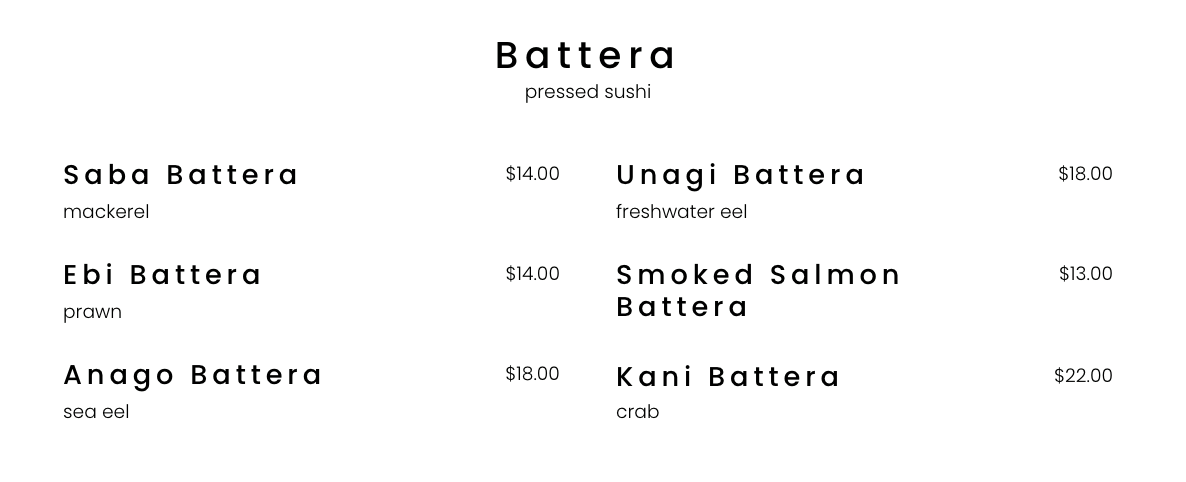
Task: Select the Kani Battera menu item
Action: (x=729, y=377)
